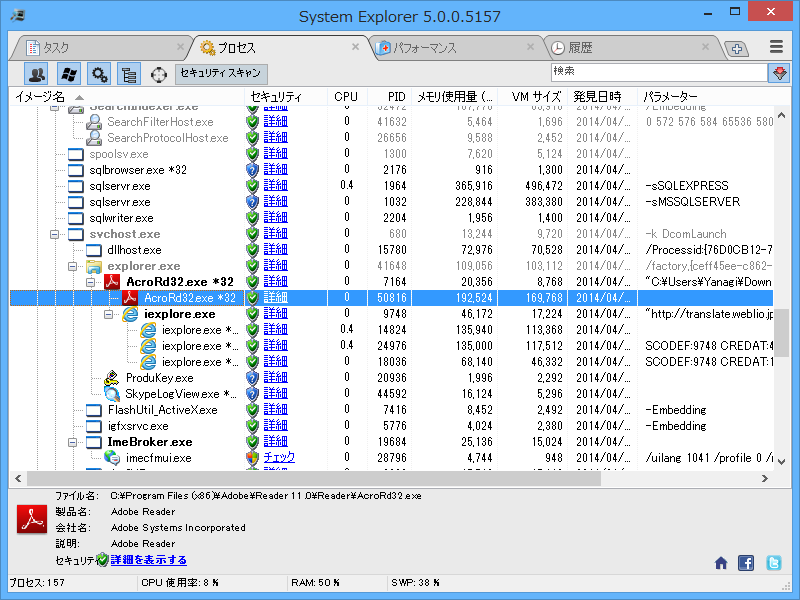
Task: Collapse the explorer.exe process tree node
Action: [73, 266]
